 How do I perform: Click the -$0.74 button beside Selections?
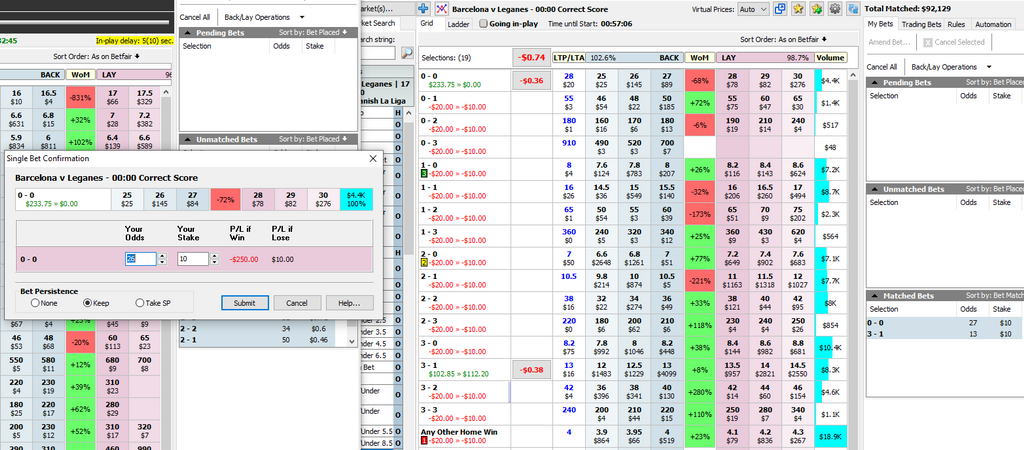coord(531,57)
